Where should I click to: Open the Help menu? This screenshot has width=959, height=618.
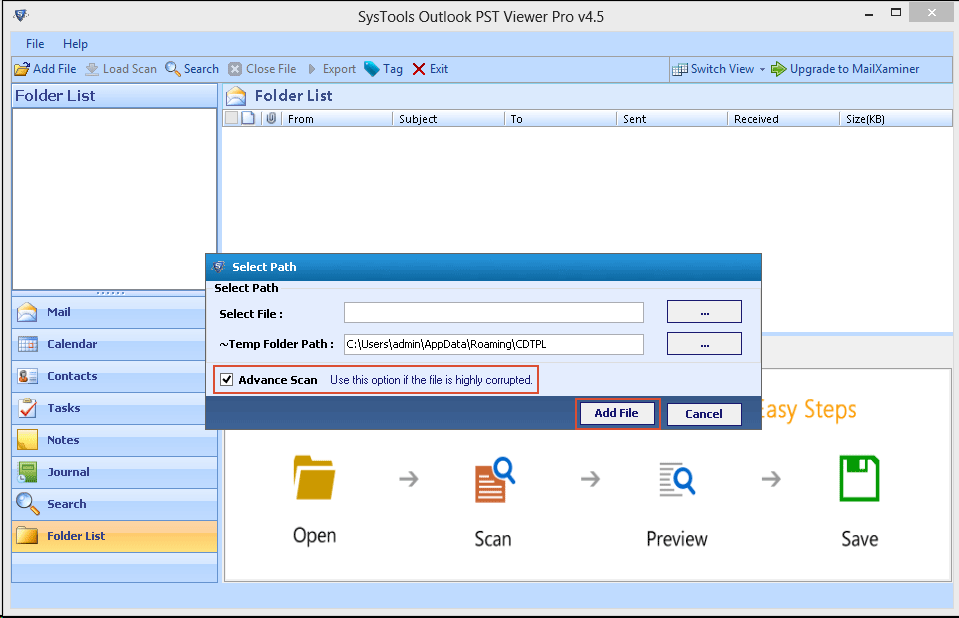[75, 44]
